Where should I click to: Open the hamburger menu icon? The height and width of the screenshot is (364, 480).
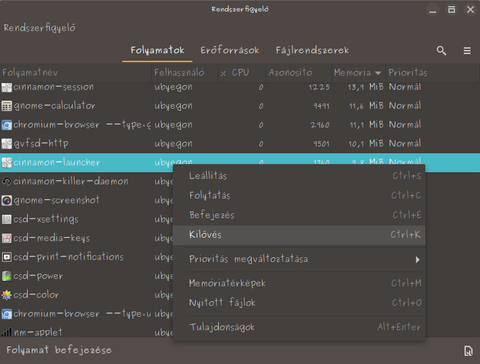coord(467,51)
